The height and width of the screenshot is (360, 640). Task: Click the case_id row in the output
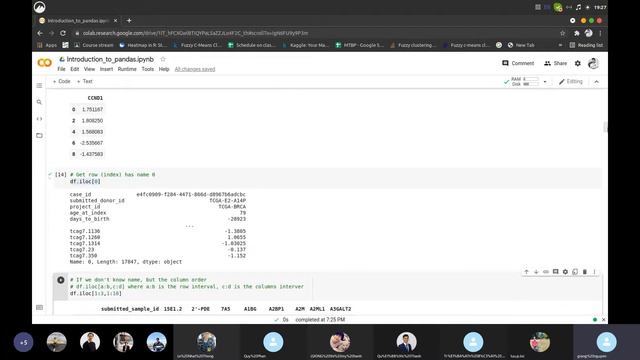click(x=158, y=195)
